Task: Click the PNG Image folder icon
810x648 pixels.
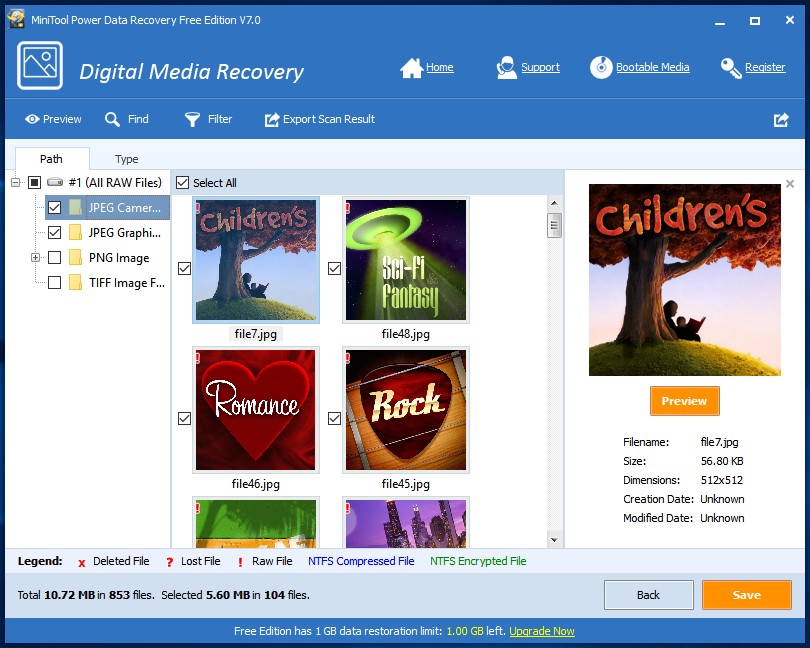Action: click(75, 257)
